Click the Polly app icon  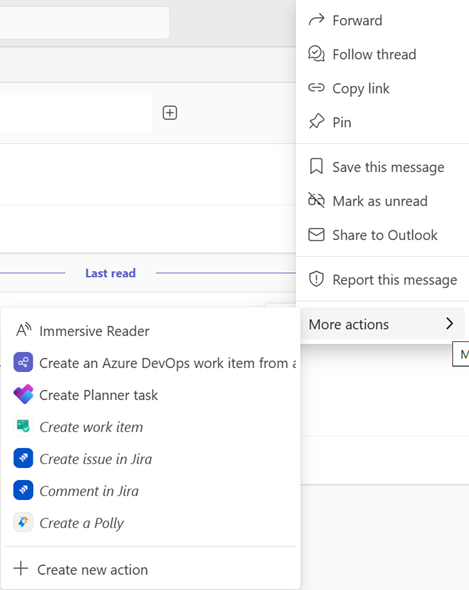[23, 522]
